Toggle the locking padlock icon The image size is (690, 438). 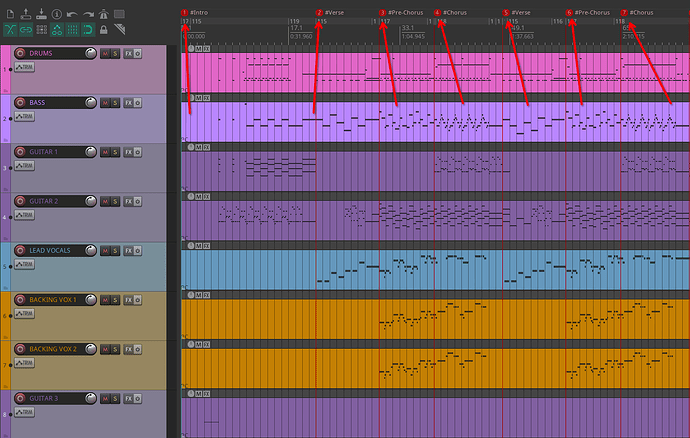104,30
